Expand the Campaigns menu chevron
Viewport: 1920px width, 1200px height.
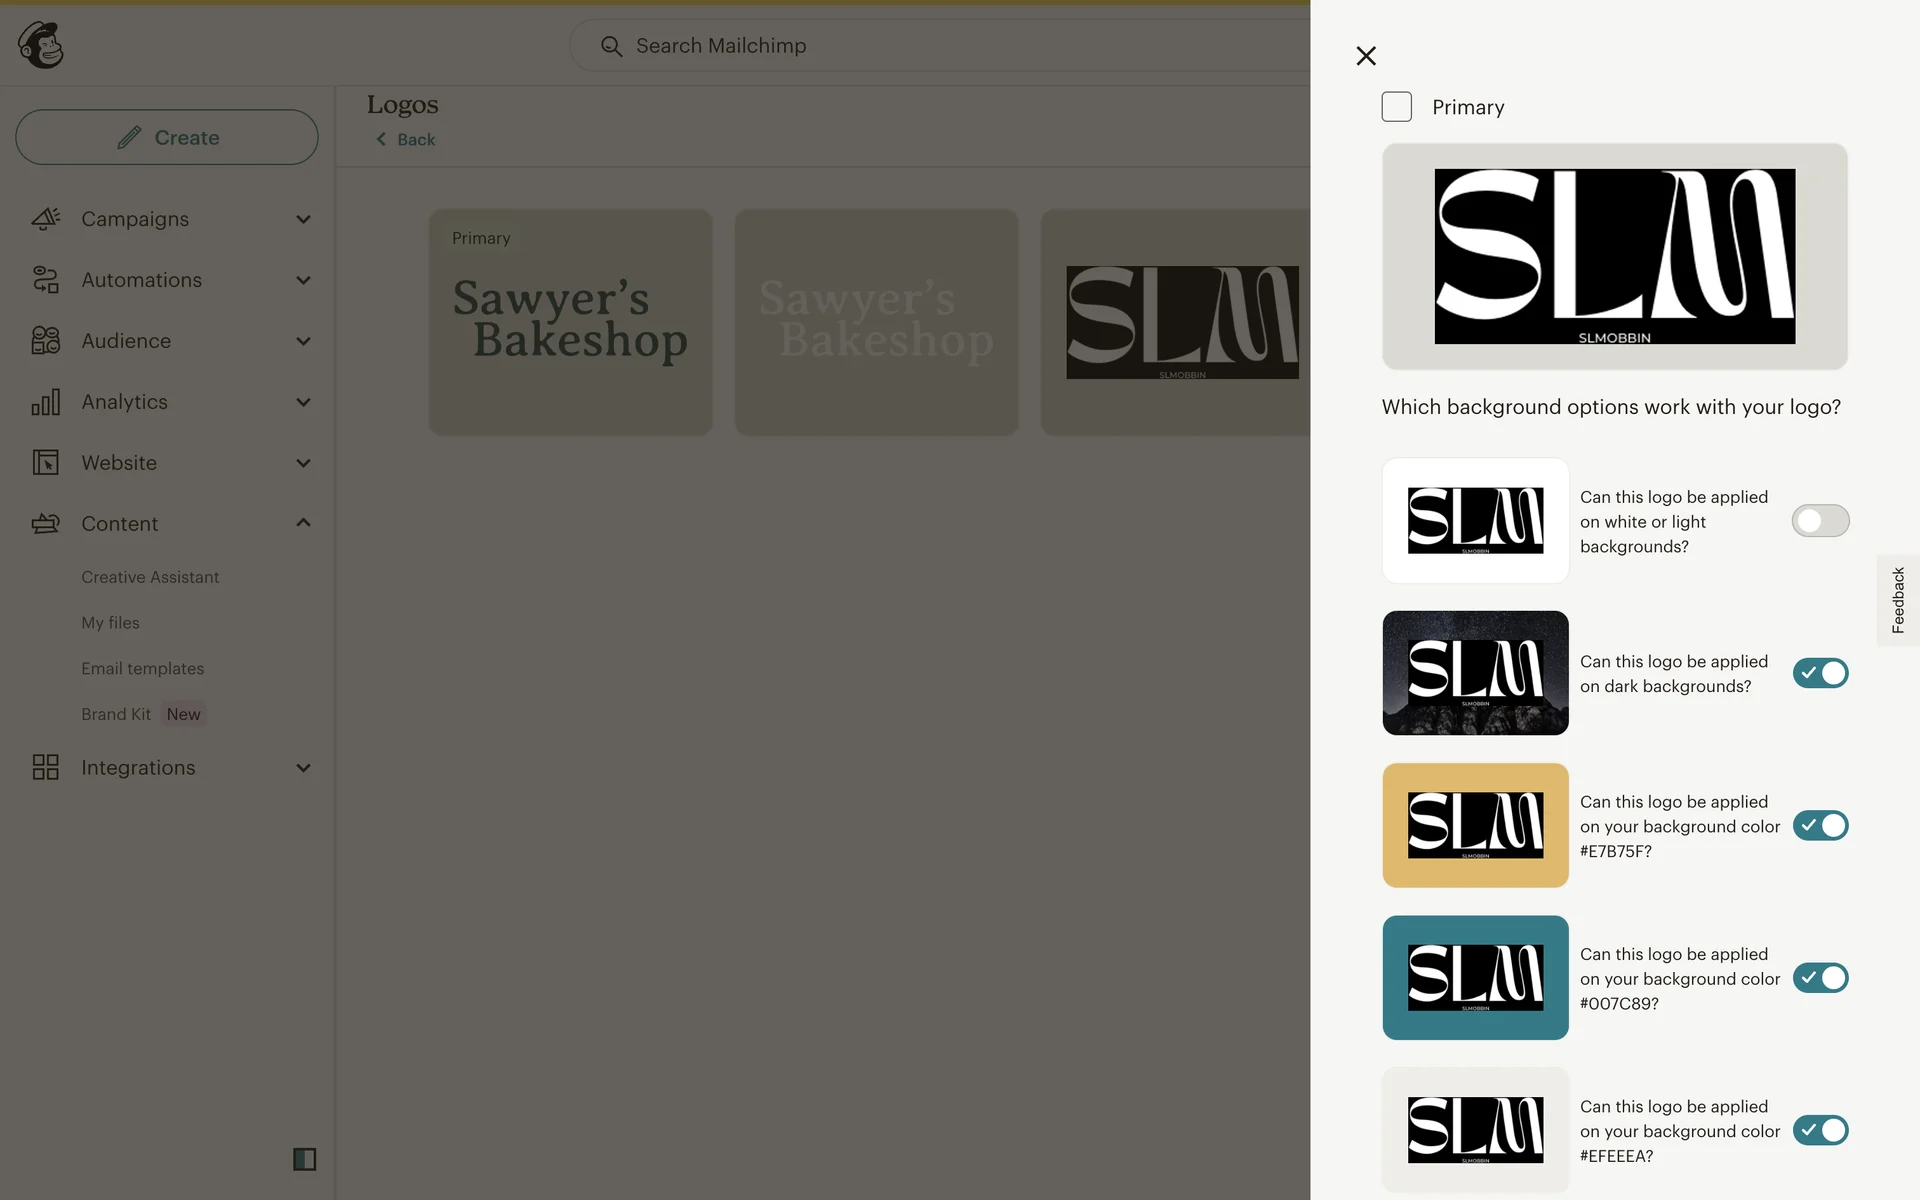pos(303,219)
